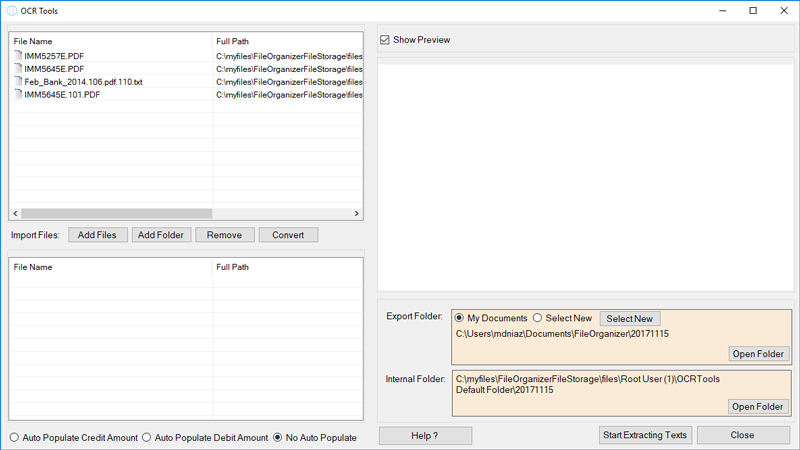
Task: Enable Auto Populate Credit Amount
Action: (14, 437)
